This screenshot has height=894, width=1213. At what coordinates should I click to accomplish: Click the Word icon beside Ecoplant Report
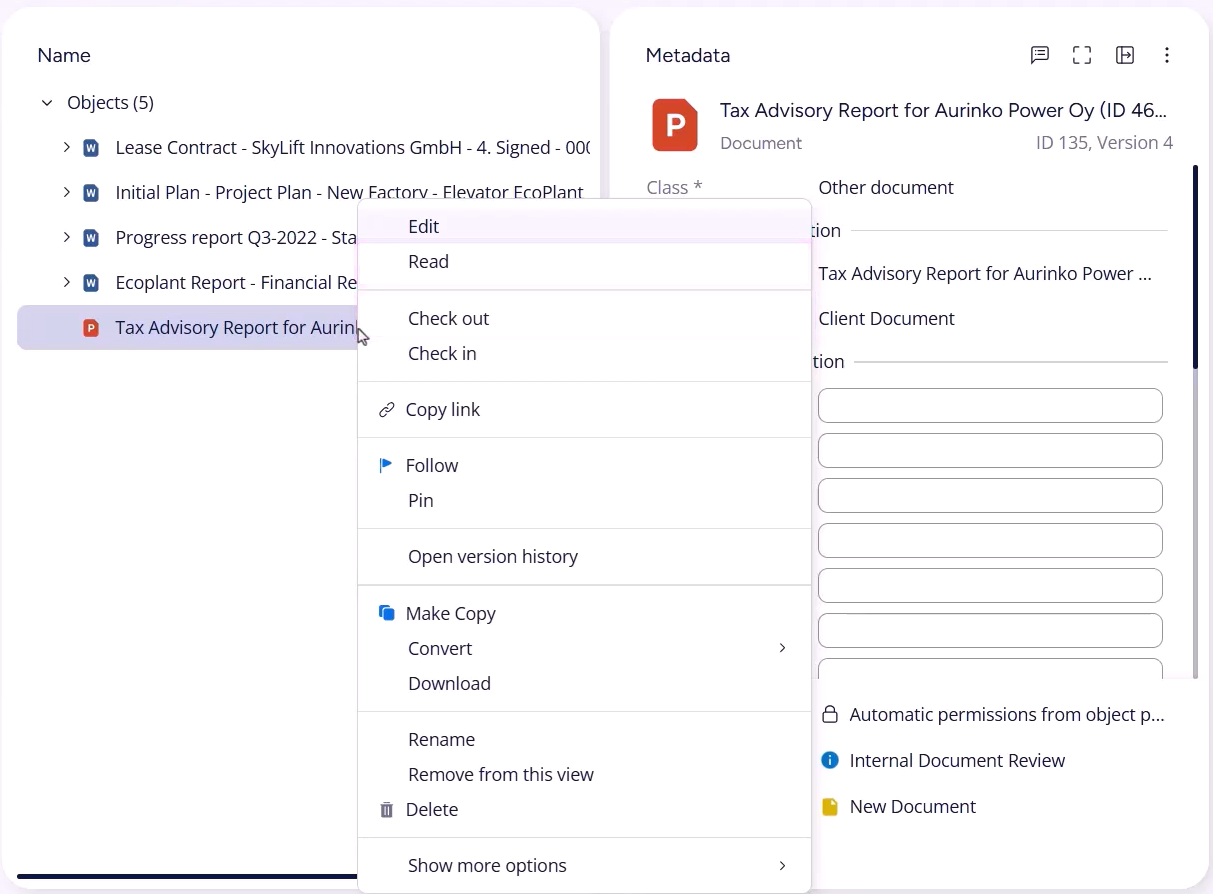(91, 283)
